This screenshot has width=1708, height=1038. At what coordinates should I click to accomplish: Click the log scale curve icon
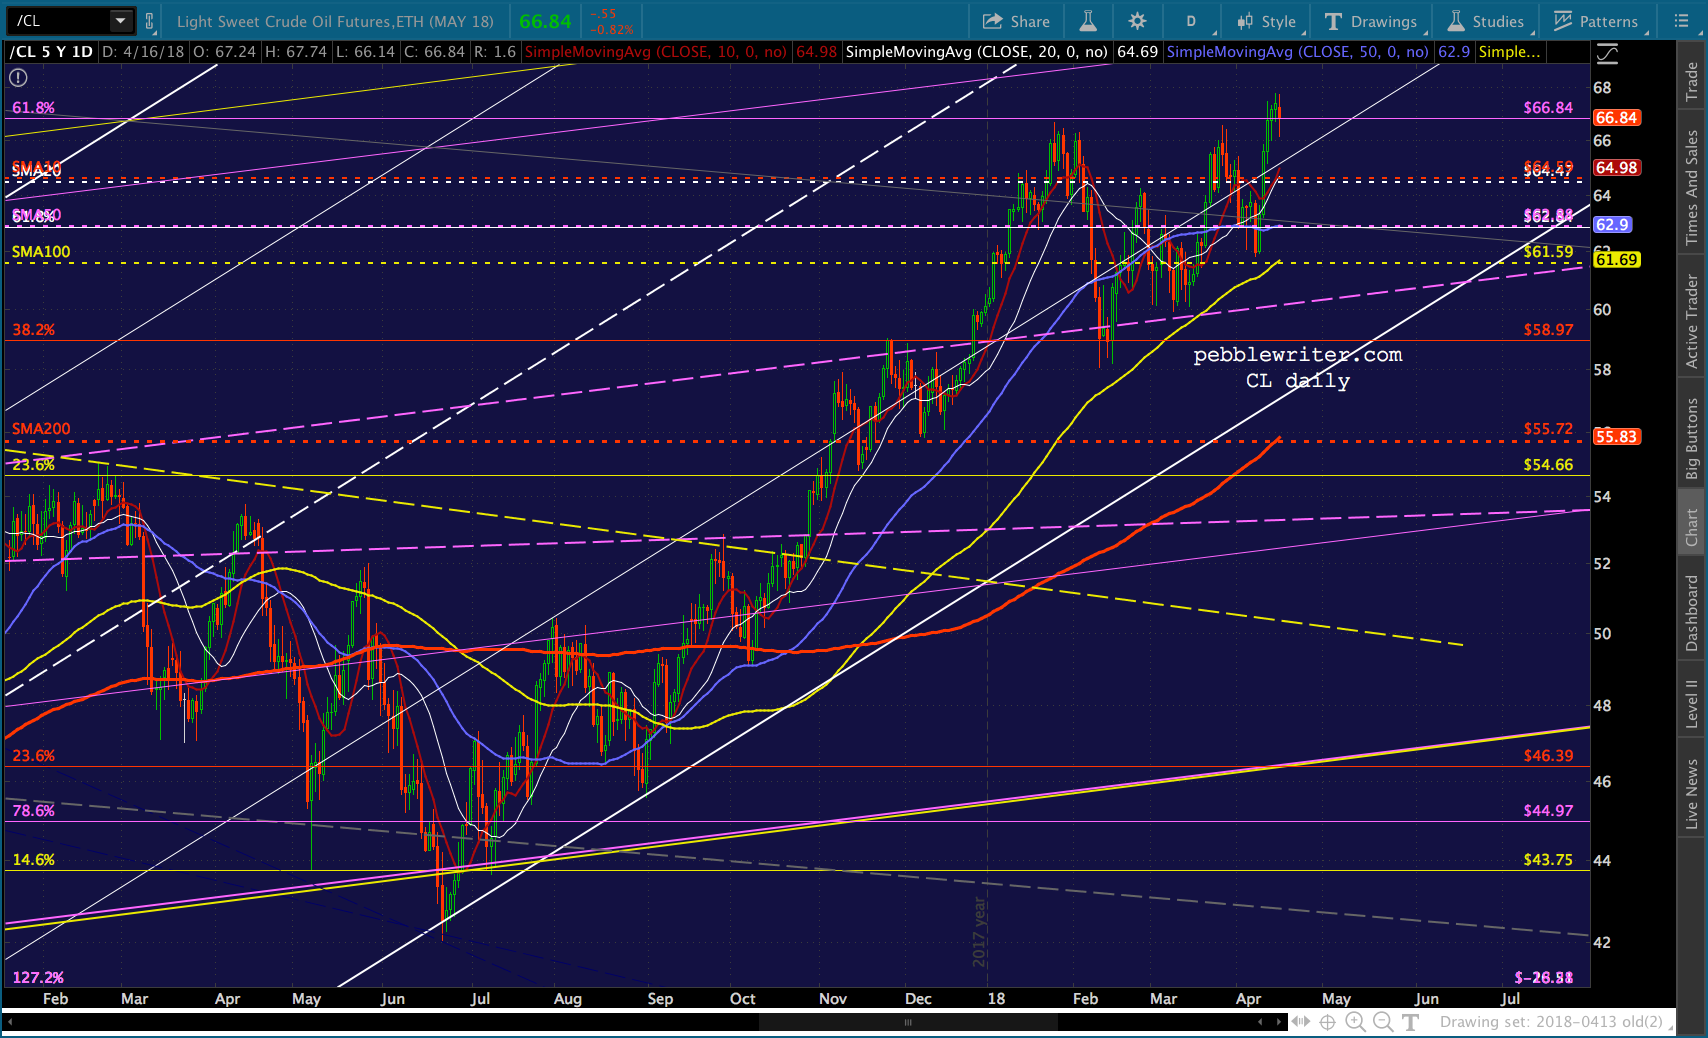coord(1607,53)
